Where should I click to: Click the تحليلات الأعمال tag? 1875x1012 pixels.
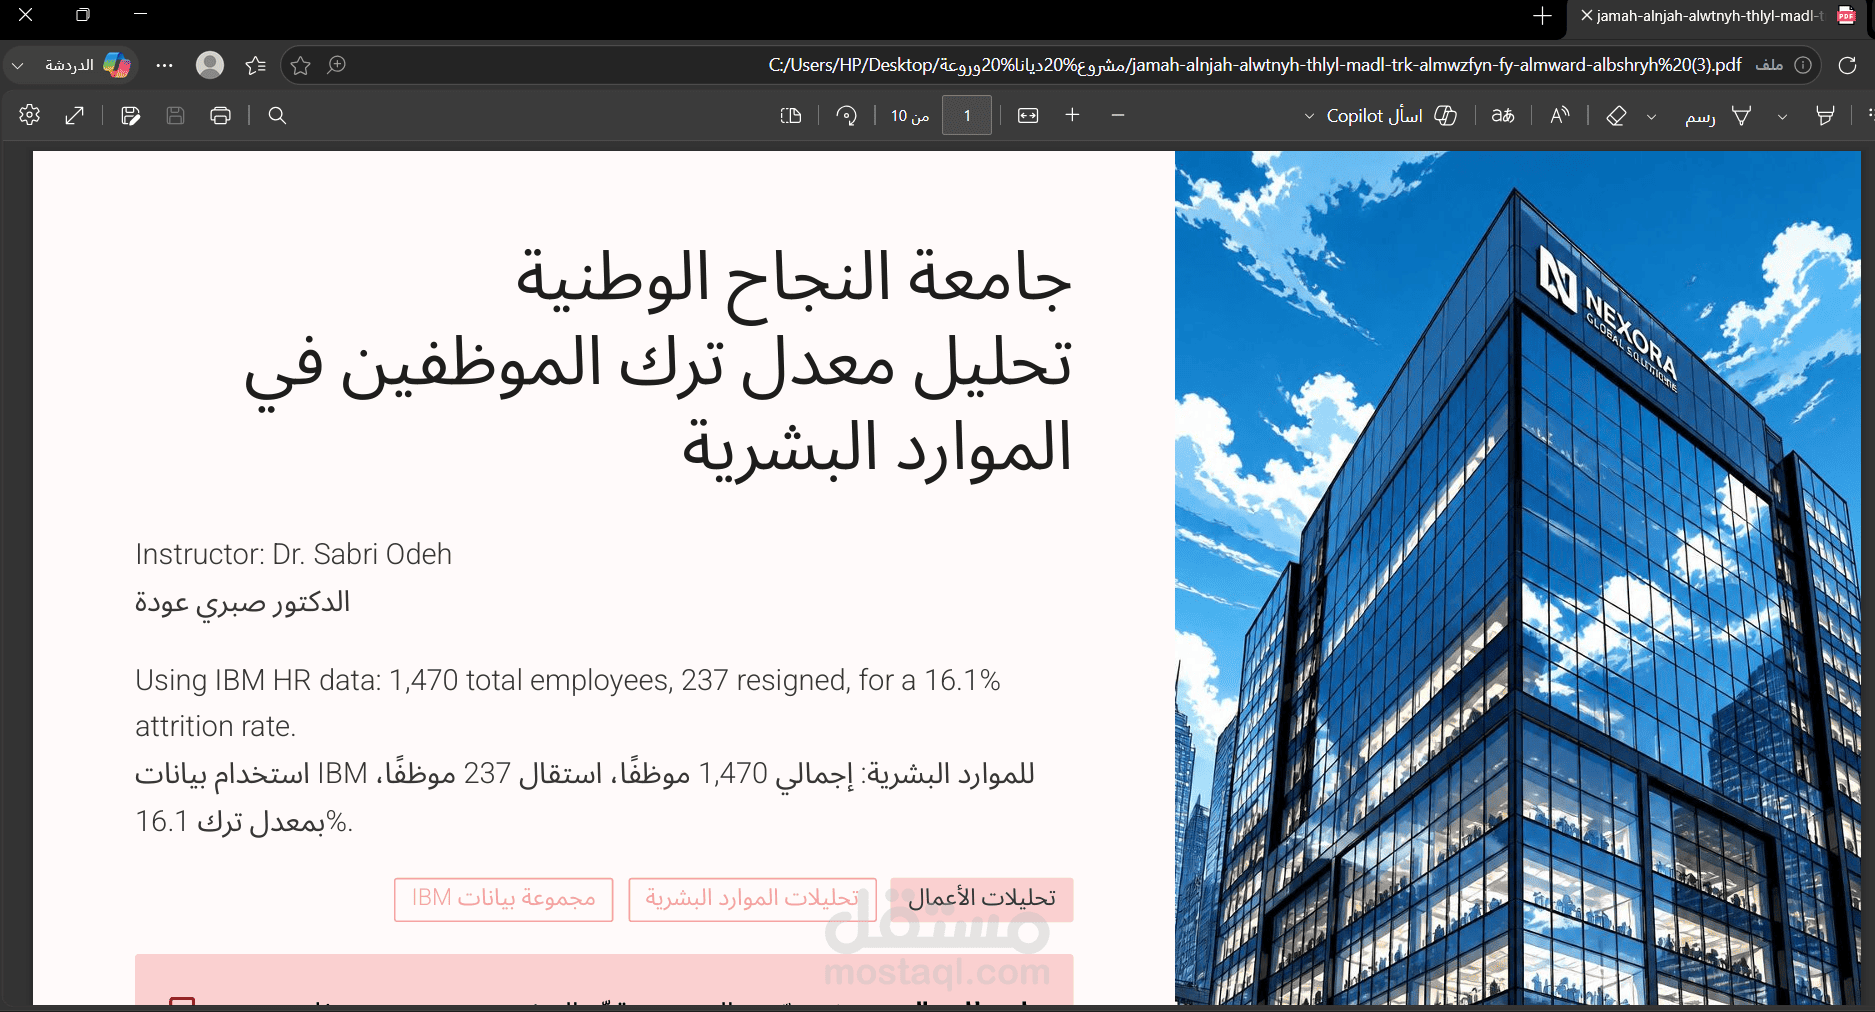click(981, 899)
